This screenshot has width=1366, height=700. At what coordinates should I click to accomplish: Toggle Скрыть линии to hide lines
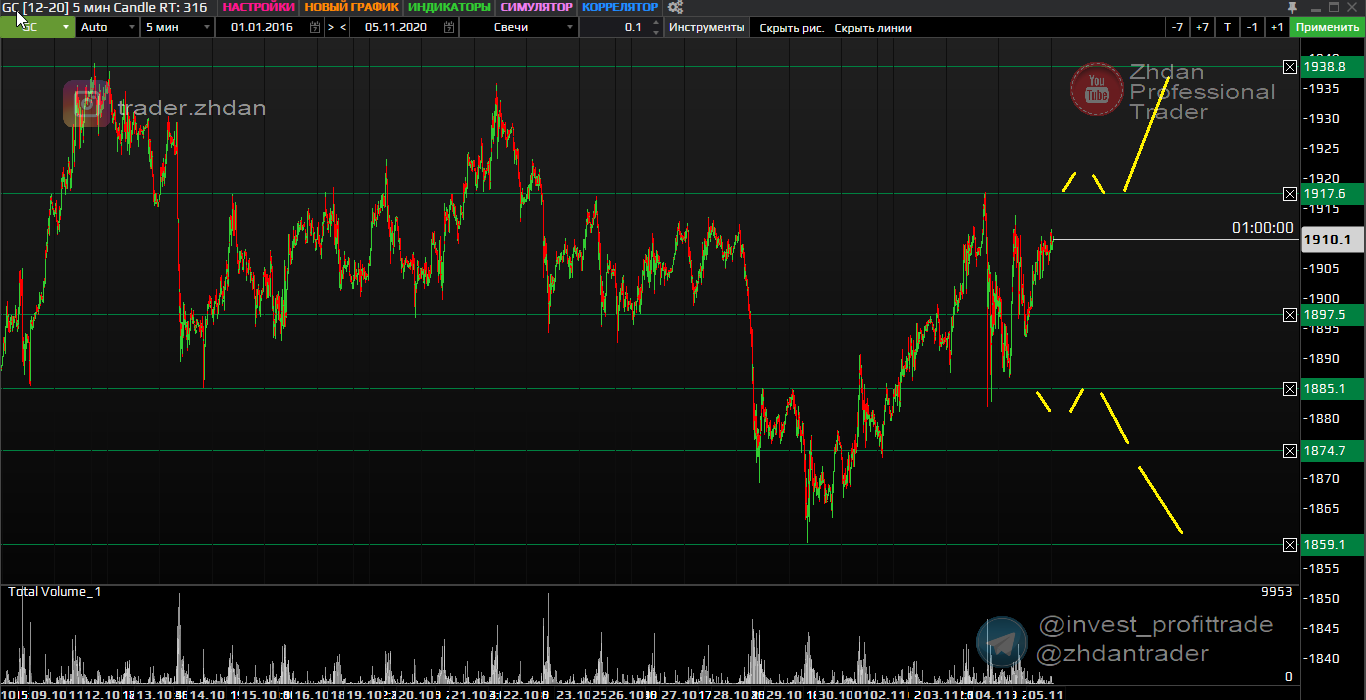coord(872,27)
